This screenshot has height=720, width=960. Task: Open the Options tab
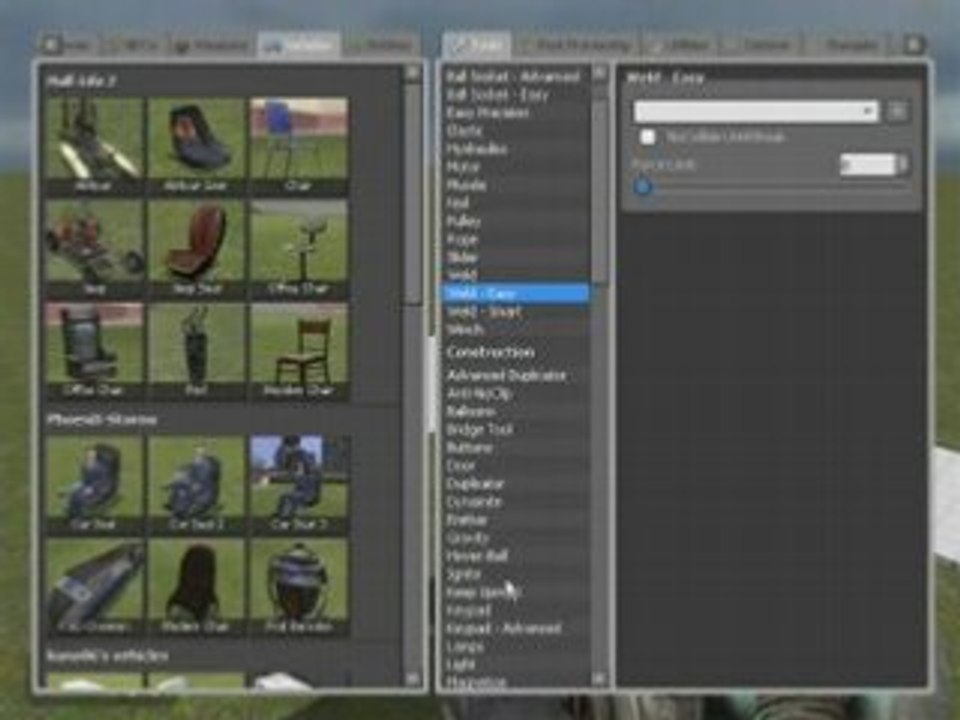759,45
